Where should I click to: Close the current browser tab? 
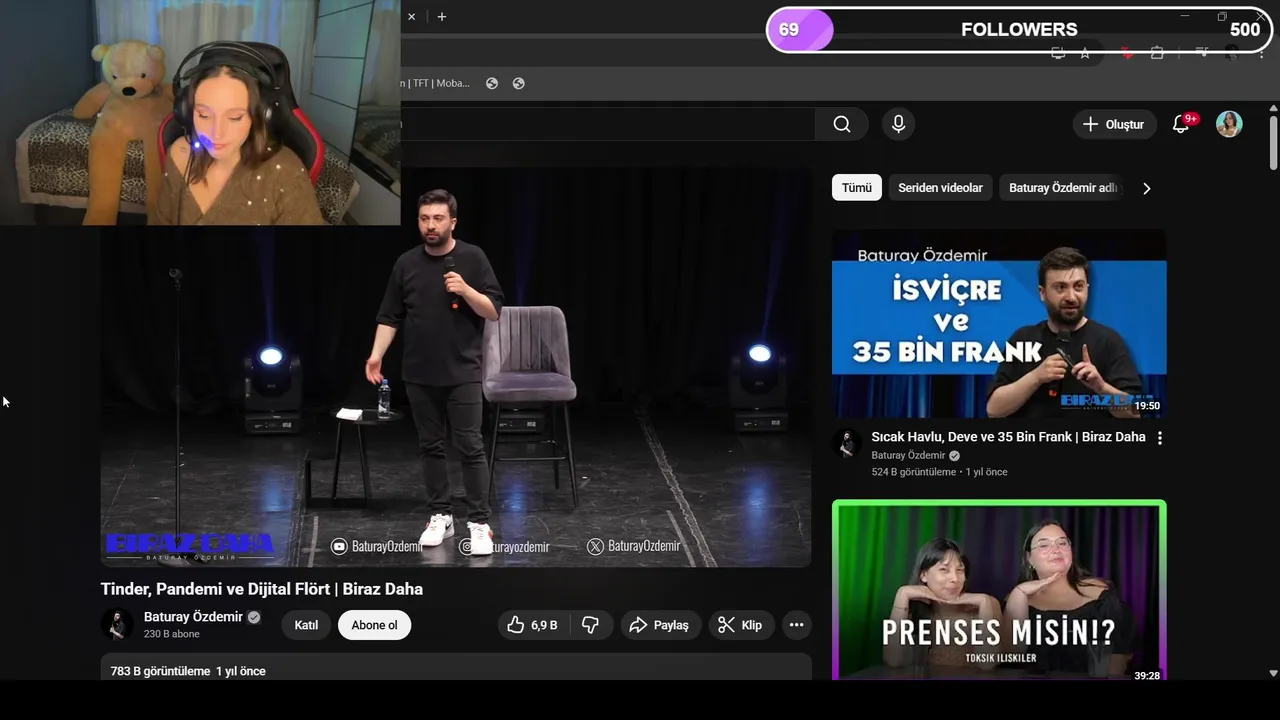[x=411, y=16]
